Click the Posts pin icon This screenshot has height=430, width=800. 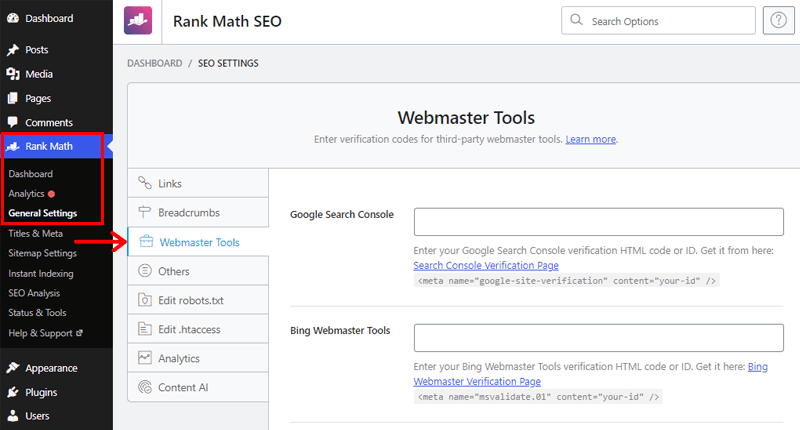[13, 50]
